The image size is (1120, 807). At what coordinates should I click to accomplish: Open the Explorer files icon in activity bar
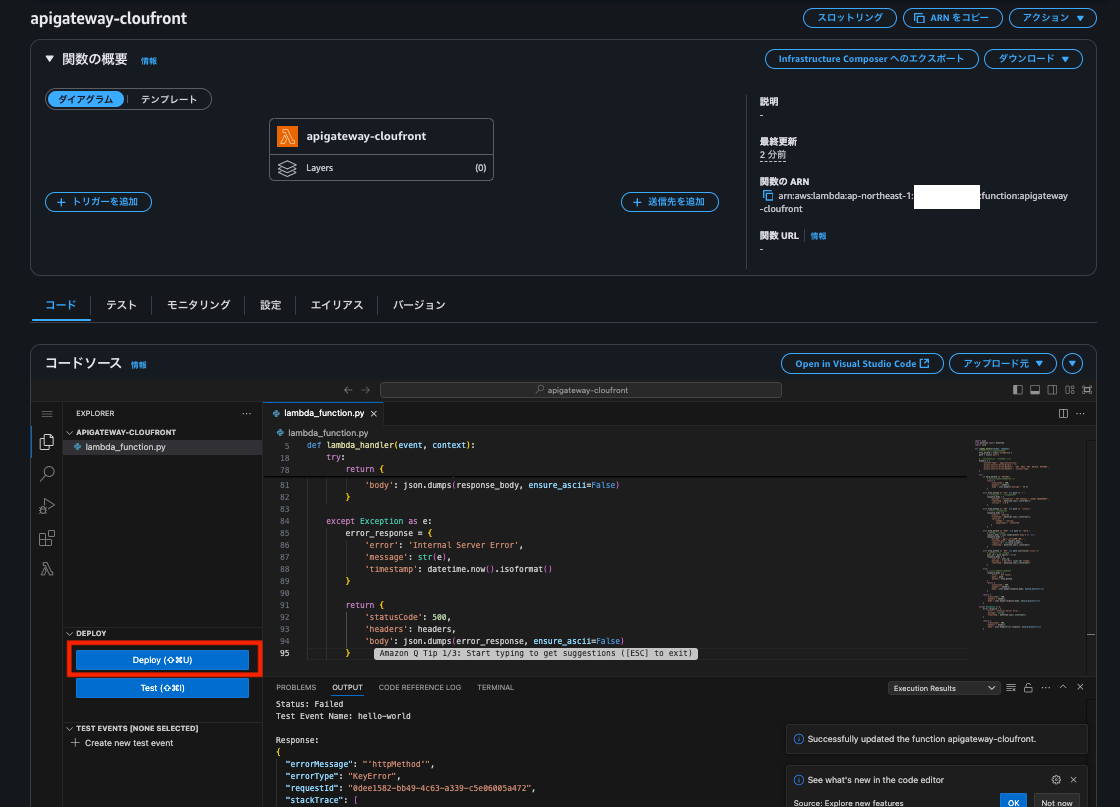(x=46, y=442)
